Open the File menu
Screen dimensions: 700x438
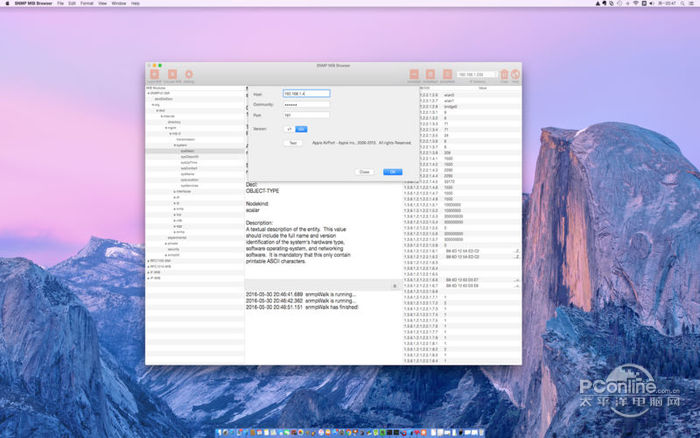pyautogui.click(x=60, y=4)
